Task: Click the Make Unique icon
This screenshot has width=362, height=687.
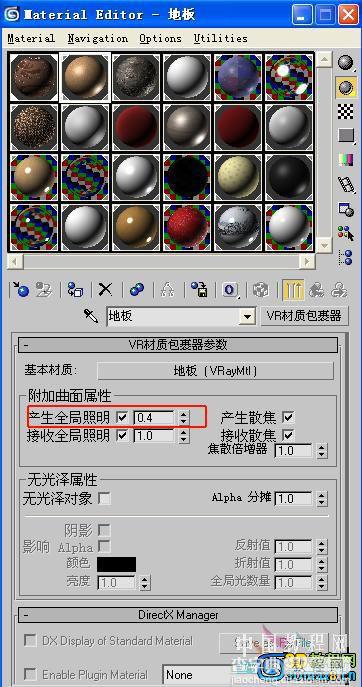Action: [x=168, y=290]
